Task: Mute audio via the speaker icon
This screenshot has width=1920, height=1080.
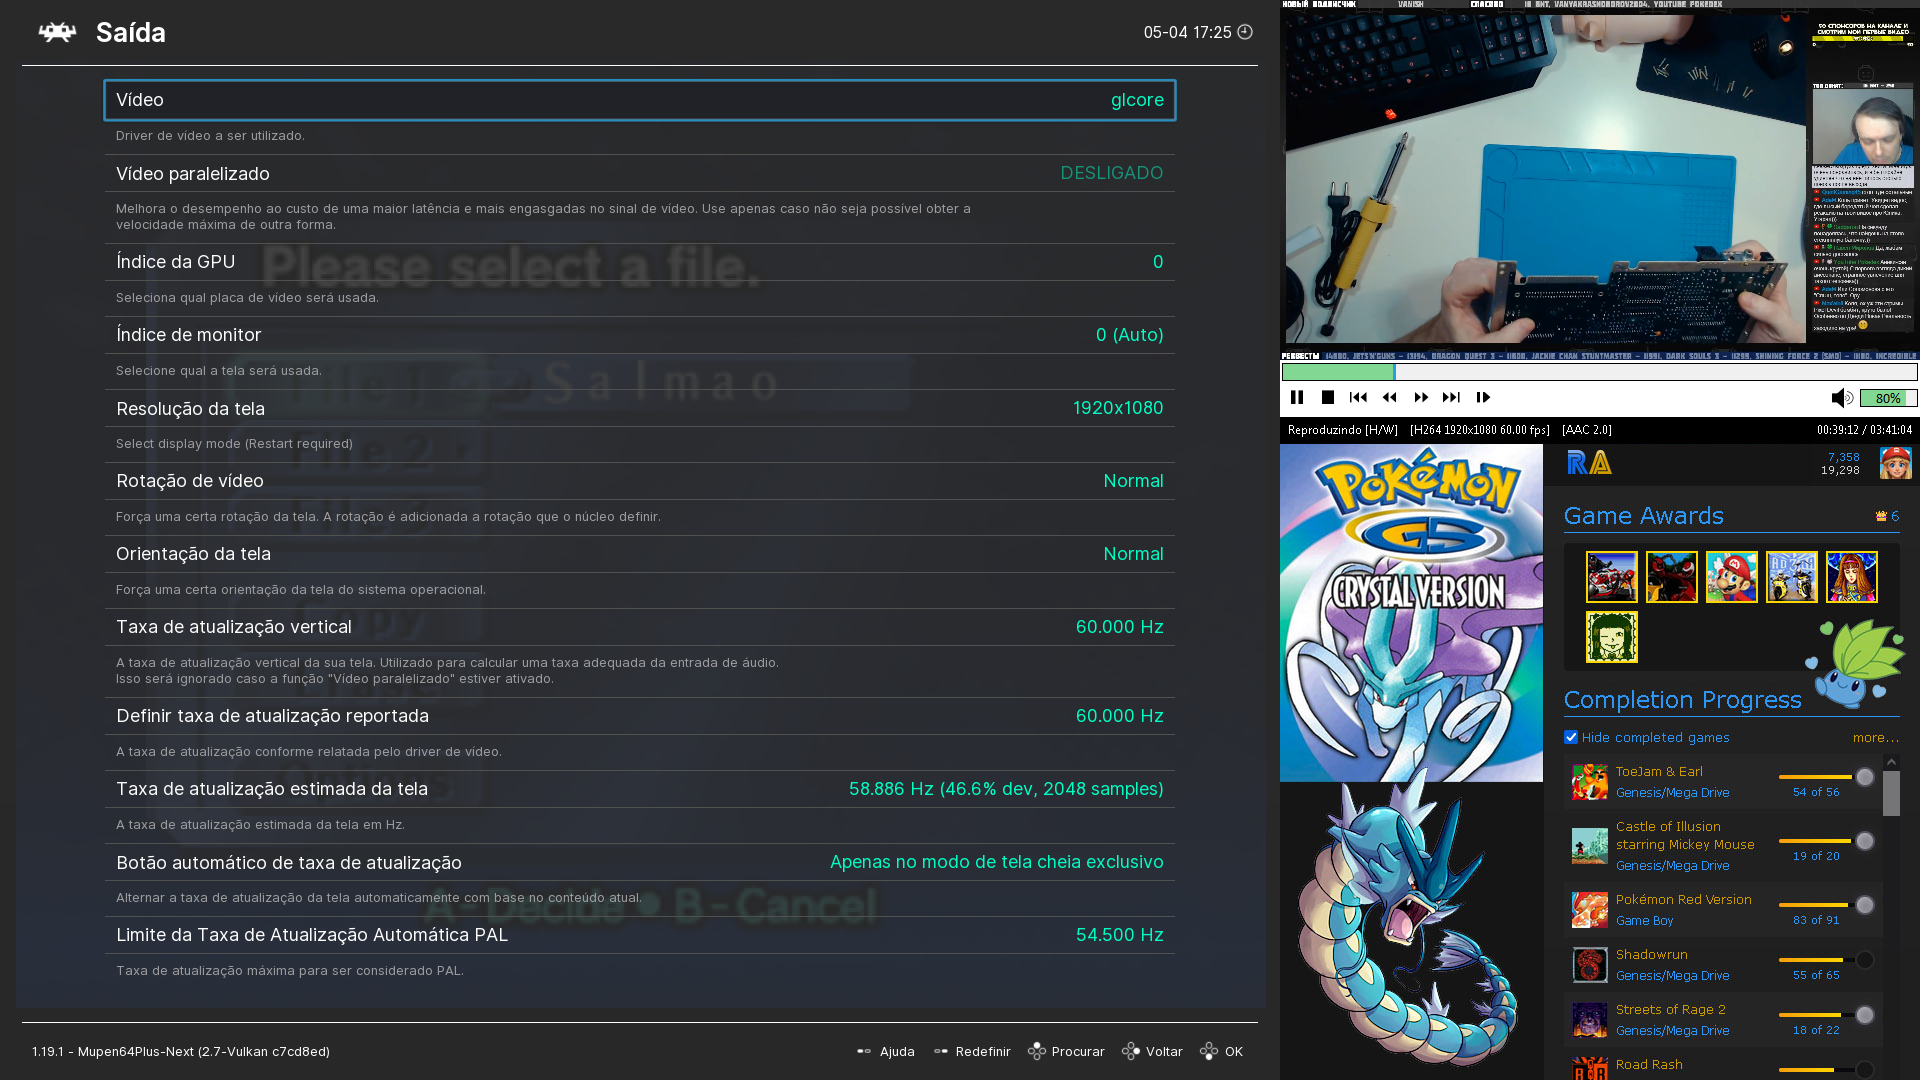Action: click(x=1841, y=398)
